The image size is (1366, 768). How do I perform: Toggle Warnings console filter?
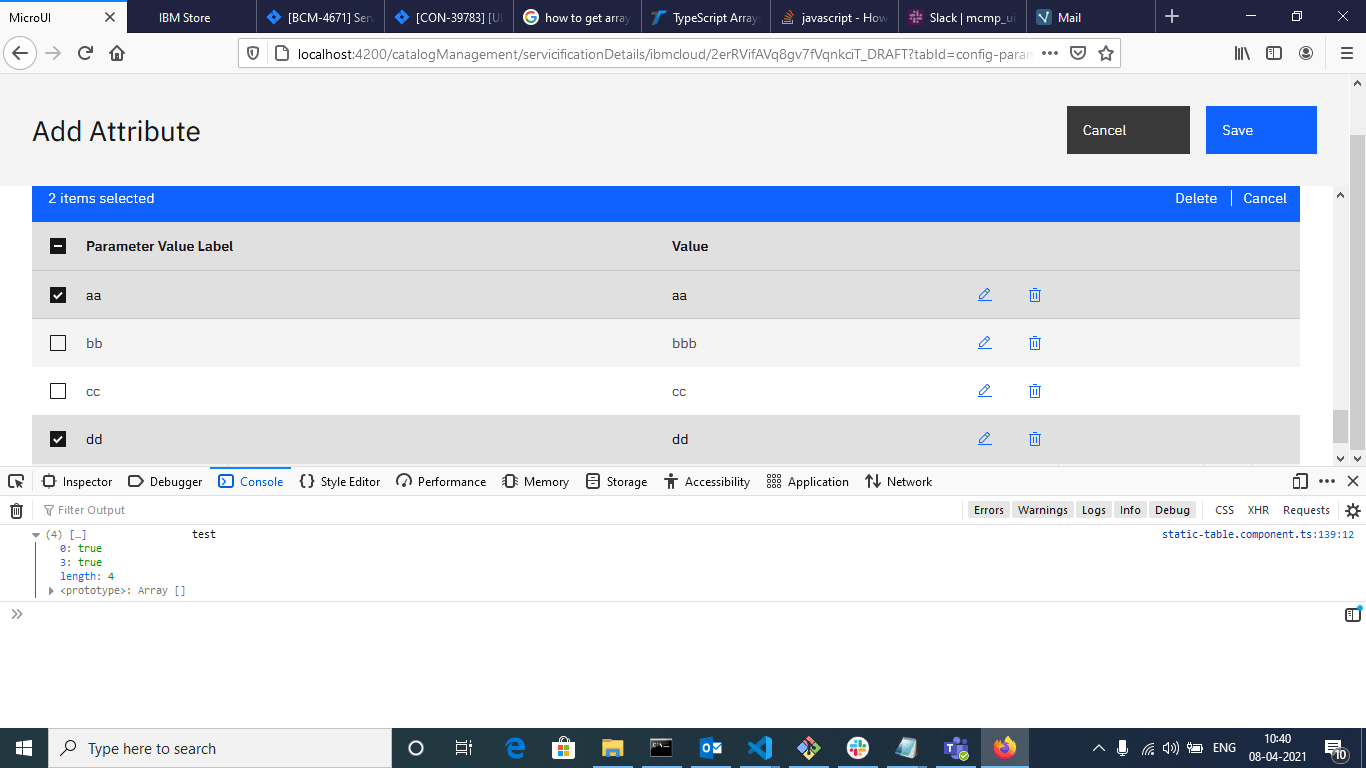point(1043,510)
